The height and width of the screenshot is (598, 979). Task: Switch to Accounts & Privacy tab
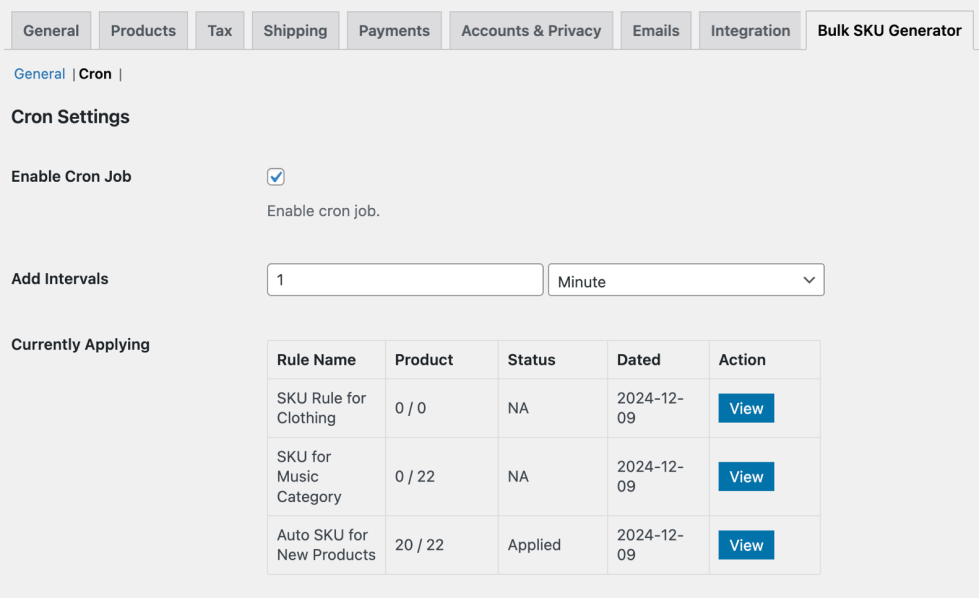point(531,31)
